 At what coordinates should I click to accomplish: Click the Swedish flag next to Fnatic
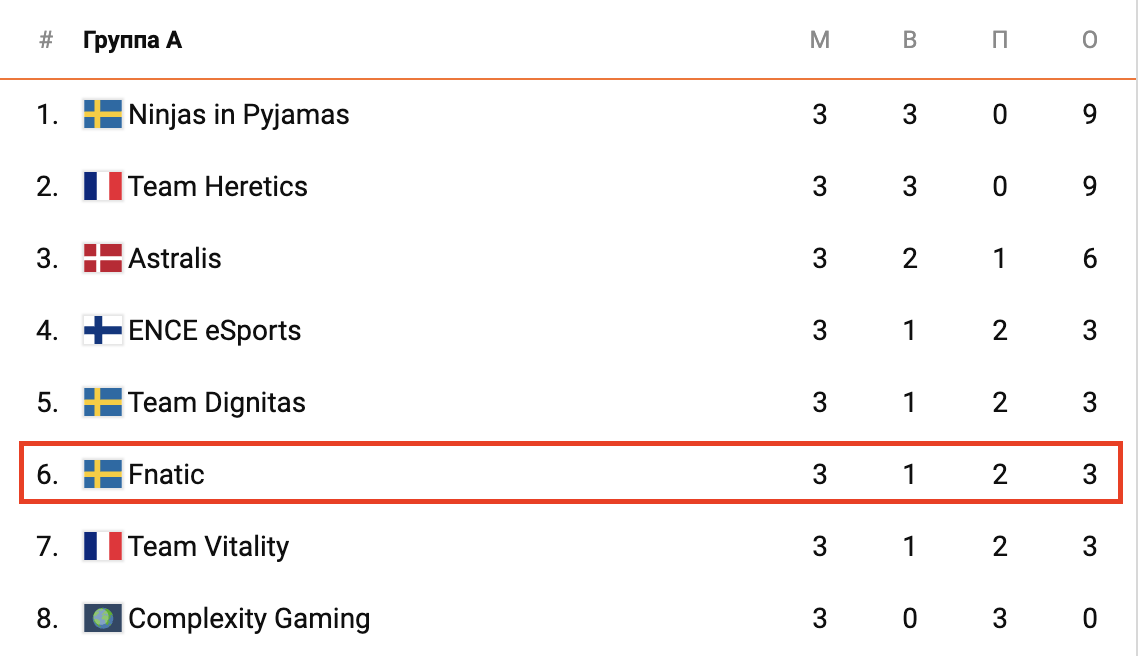[x=102, y=474]
